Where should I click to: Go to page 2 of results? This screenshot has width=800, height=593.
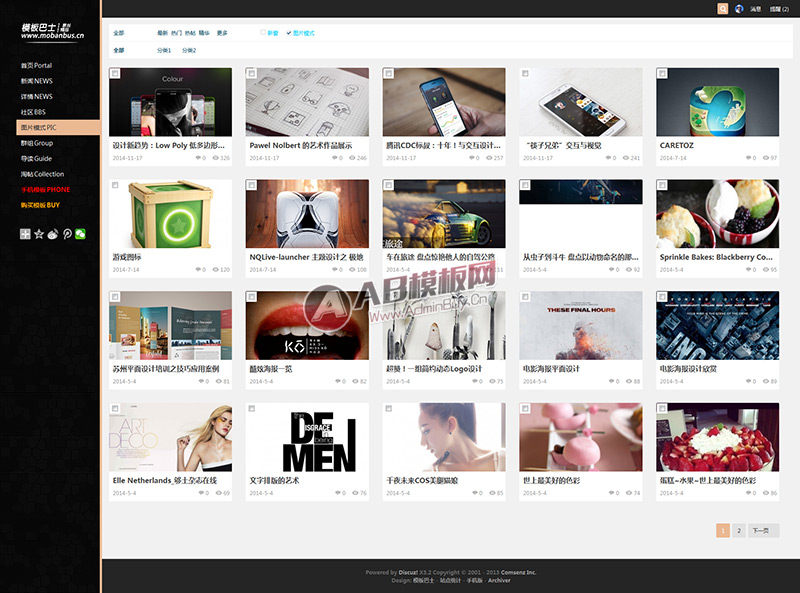(738, 531)
